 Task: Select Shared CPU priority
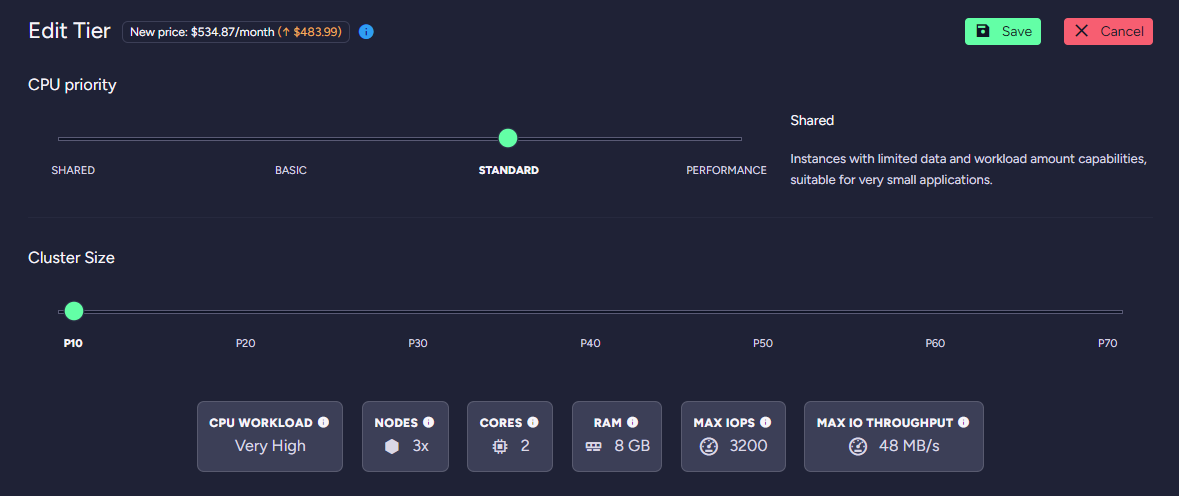(x=73, y=170)
